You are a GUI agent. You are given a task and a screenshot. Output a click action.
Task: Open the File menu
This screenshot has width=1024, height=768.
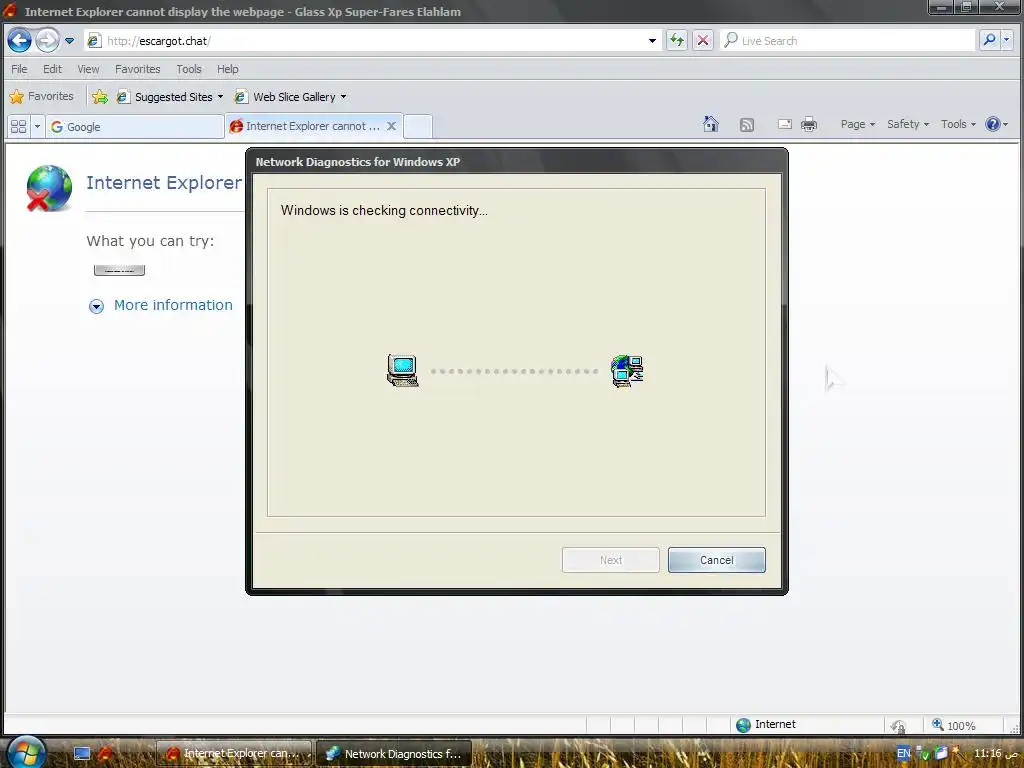pyautogui.click(x=19, y=69)
